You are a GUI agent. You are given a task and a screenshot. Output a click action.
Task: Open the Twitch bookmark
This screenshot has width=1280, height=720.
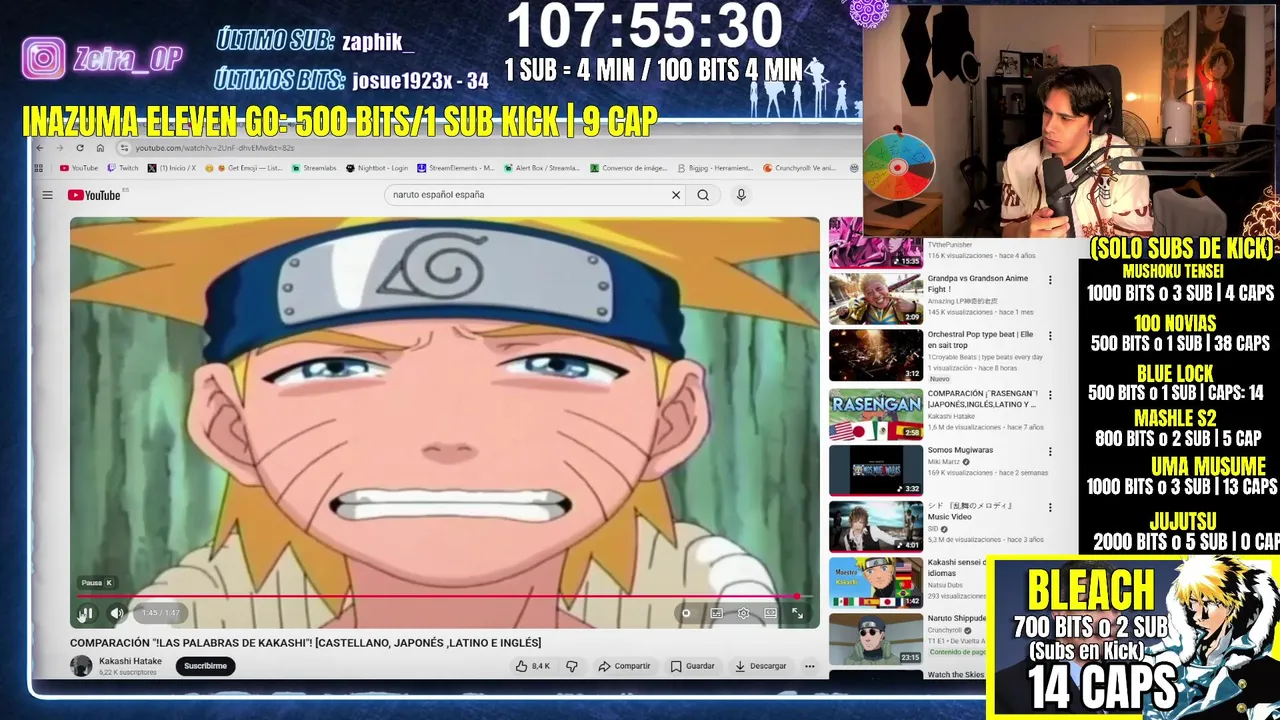123,168
